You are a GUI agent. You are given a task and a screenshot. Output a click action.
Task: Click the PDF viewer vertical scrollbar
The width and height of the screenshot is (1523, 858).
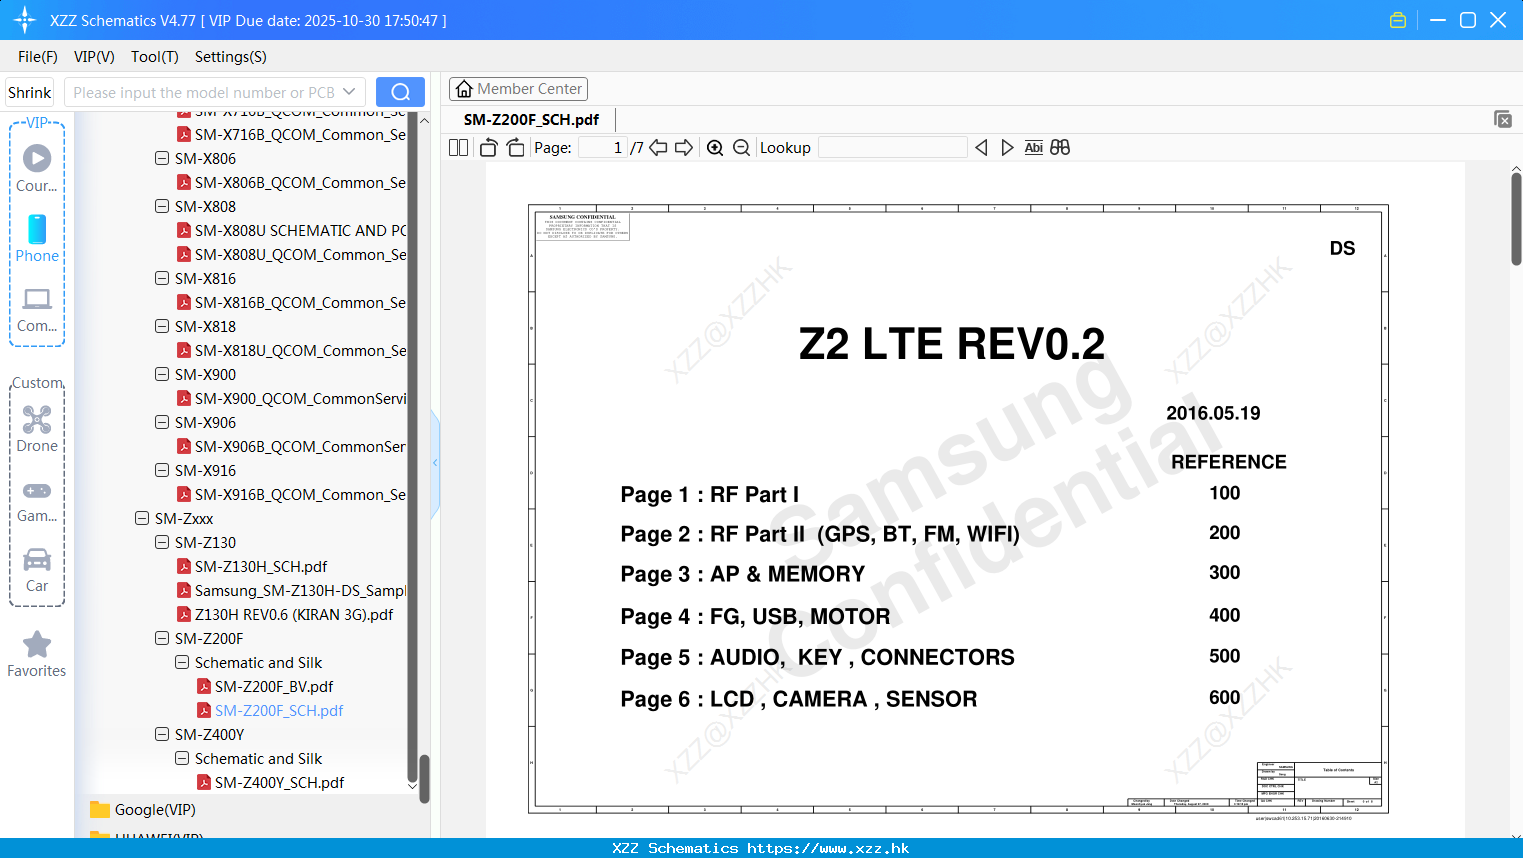(x=1516, y=218)
